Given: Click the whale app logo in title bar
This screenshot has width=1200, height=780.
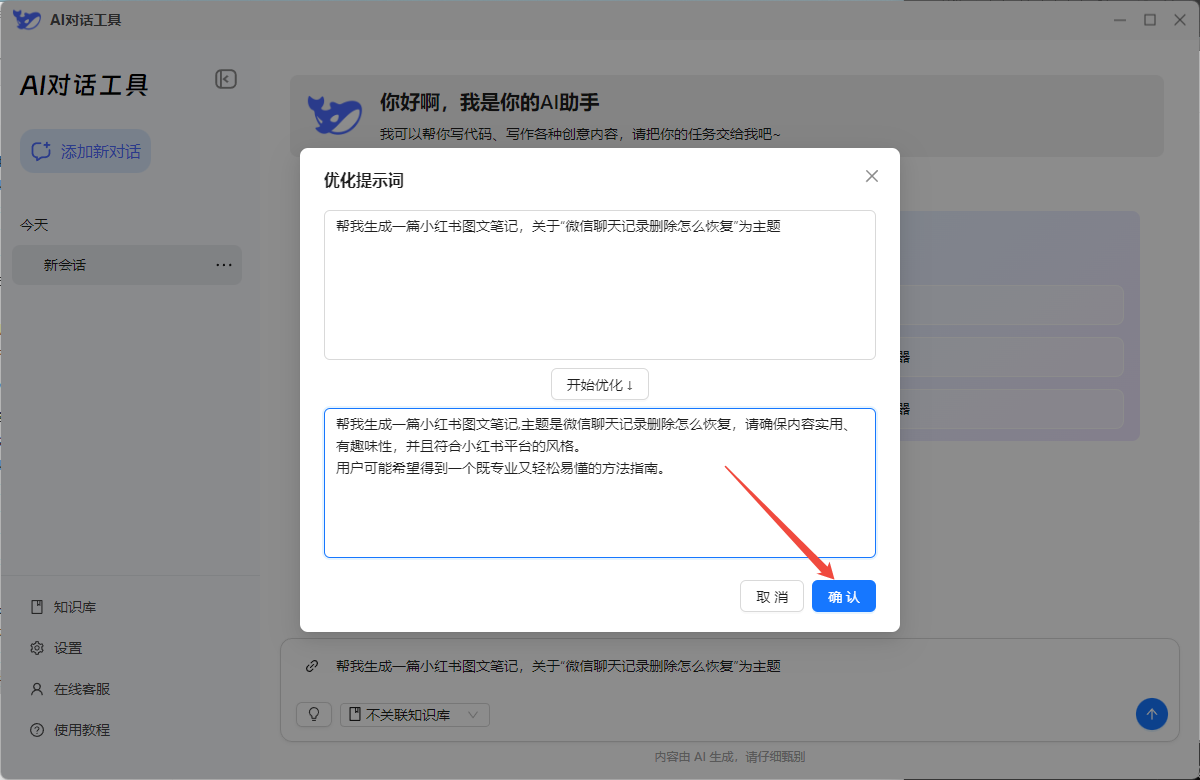Looking at the screenshot, I should click(x=26, y=20).
